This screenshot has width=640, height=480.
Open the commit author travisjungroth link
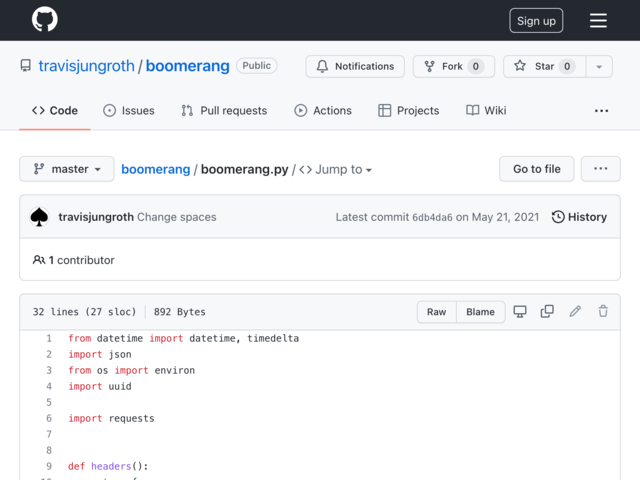click(96, 217)
